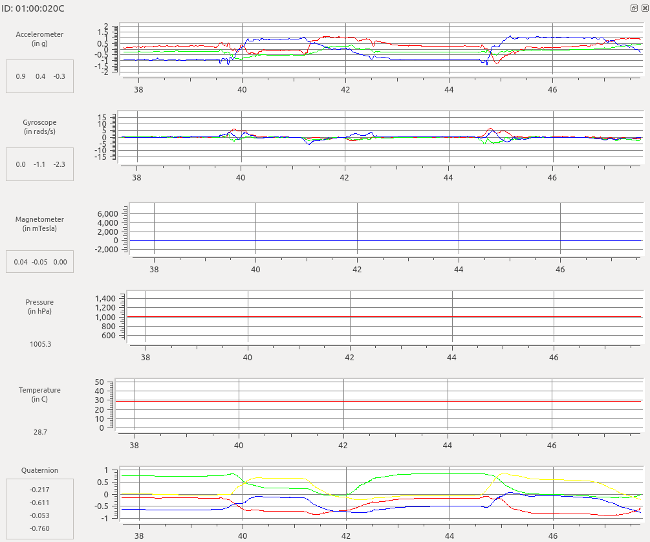Image resolution: width=650 pixels, height=542 pixels.
Task: Click the ID: 01:00:020C title text
Action: click(33, 8)
